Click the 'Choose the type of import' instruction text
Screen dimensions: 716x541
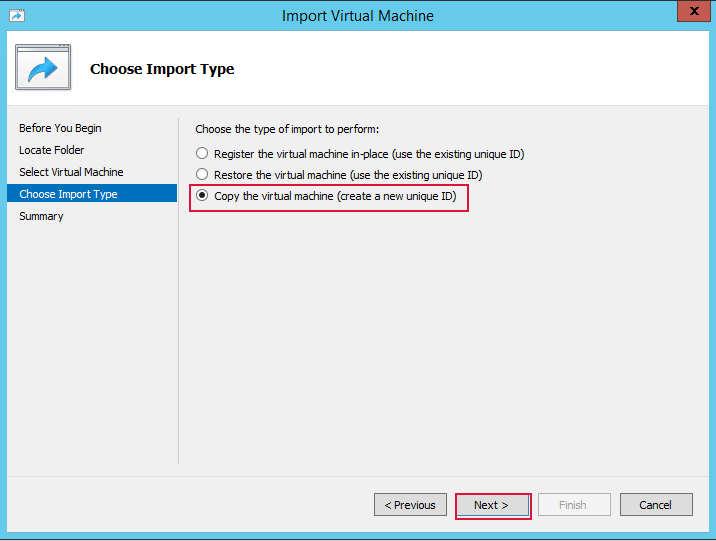pyautogui.click(x=287, y=129)
